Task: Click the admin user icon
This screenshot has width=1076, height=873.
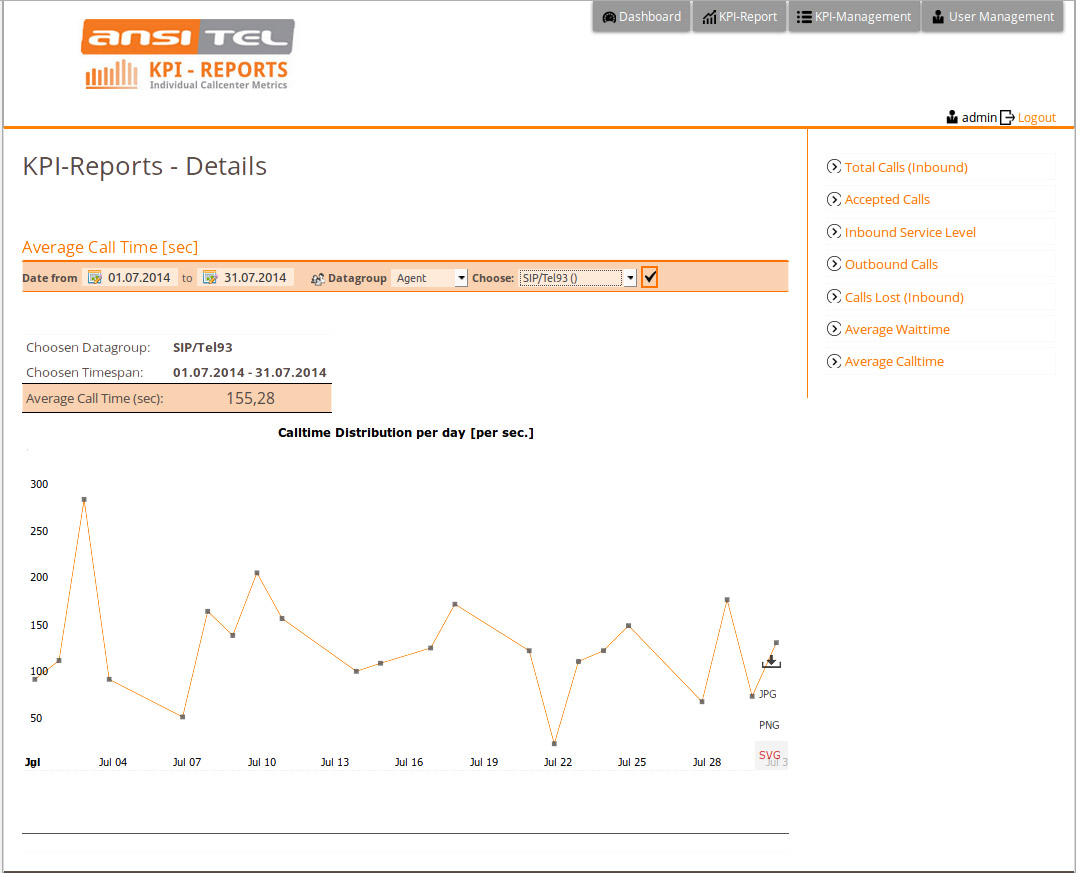Action: (952, 117)
